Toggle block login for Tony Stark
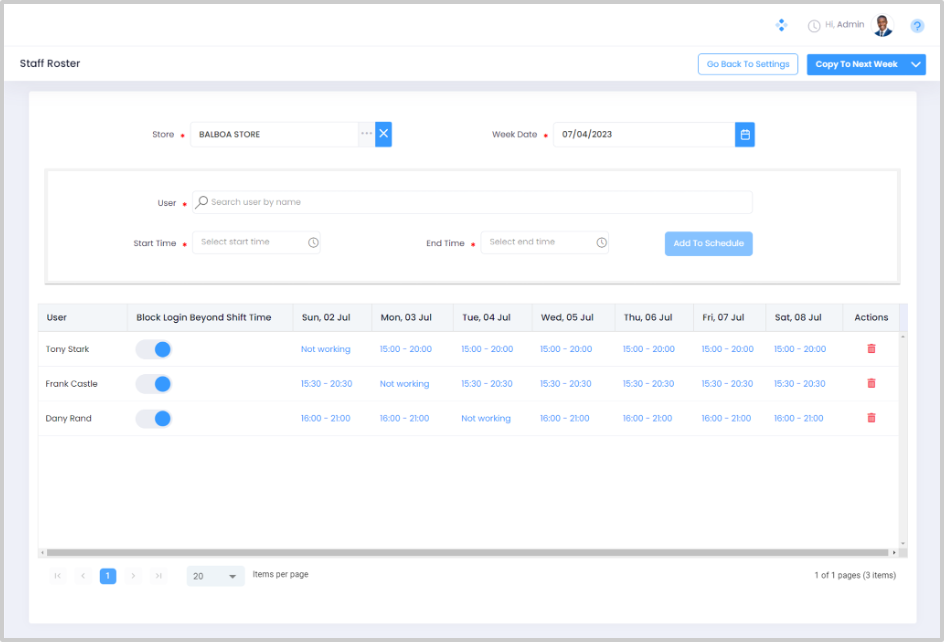The width and height of the screenshot is (944, 642). point(154,349)
